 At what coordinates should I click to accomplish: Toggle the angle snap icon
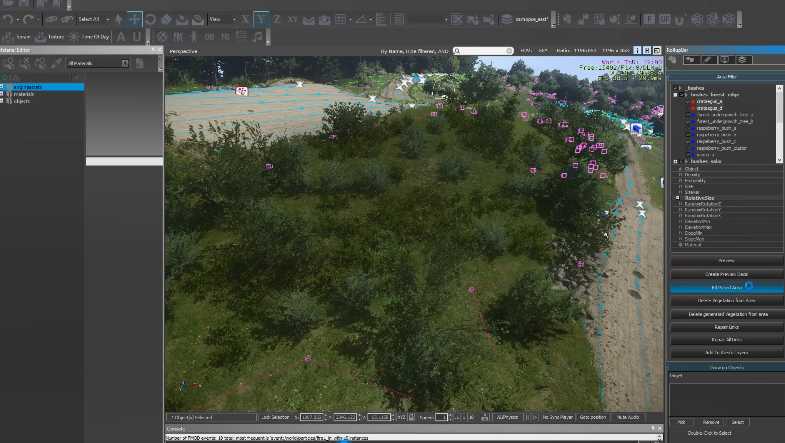(x=361, y=20)
